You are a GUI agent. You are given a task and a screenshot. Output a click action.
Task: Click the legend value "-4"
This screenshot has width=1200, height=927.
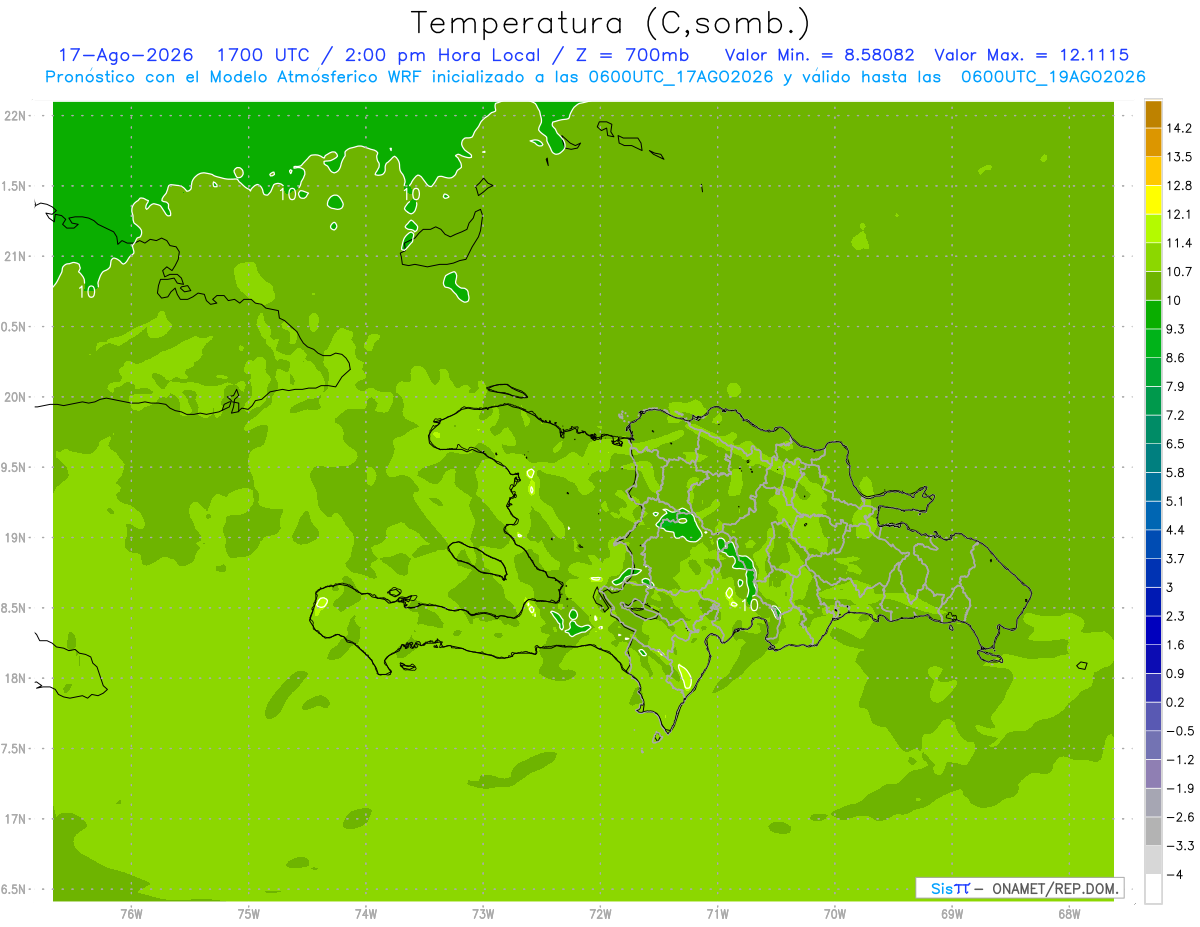1174,874
